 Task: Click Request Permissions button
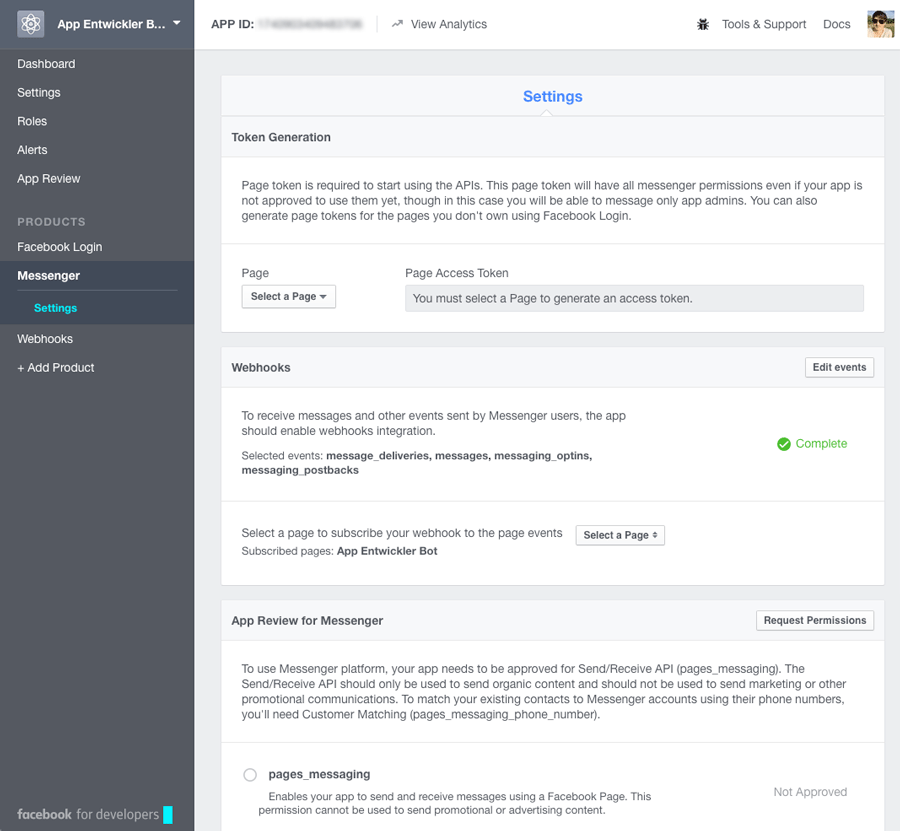coord(814,620)
